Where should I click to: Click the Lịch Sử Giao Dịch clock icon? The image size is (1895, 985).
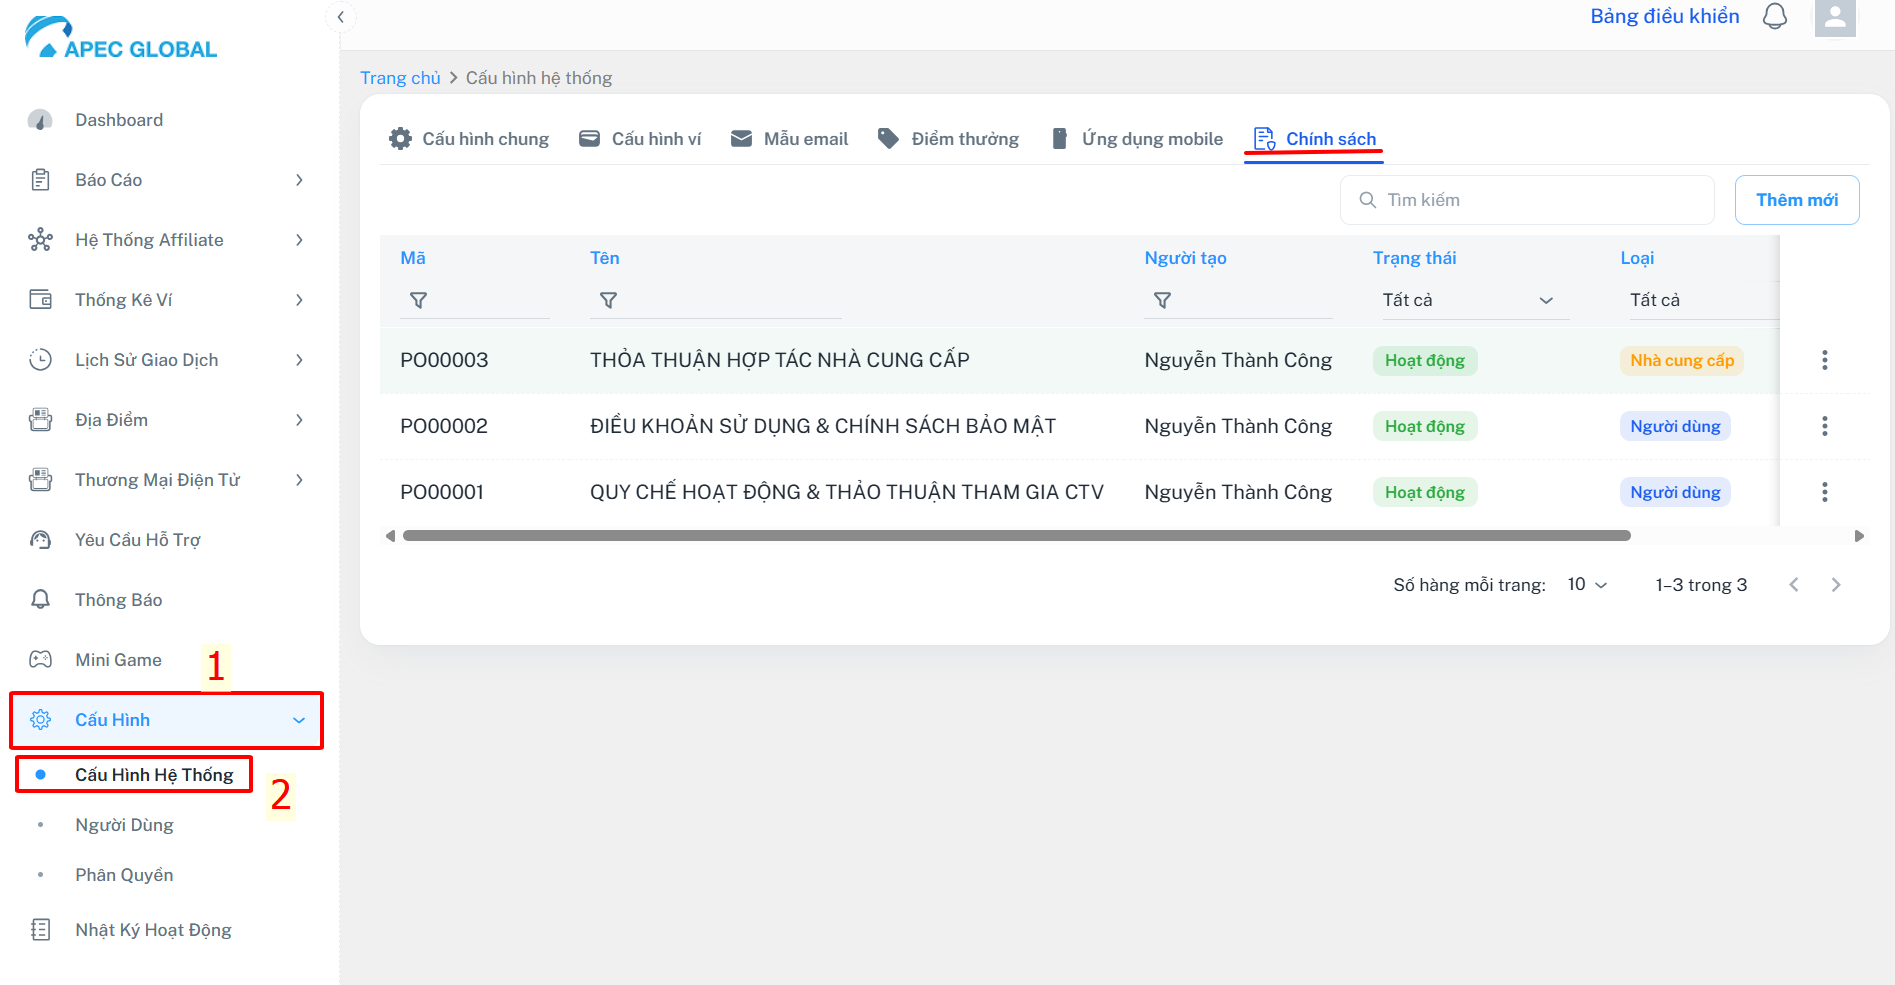pyautogui.click(x=40, y=360)
